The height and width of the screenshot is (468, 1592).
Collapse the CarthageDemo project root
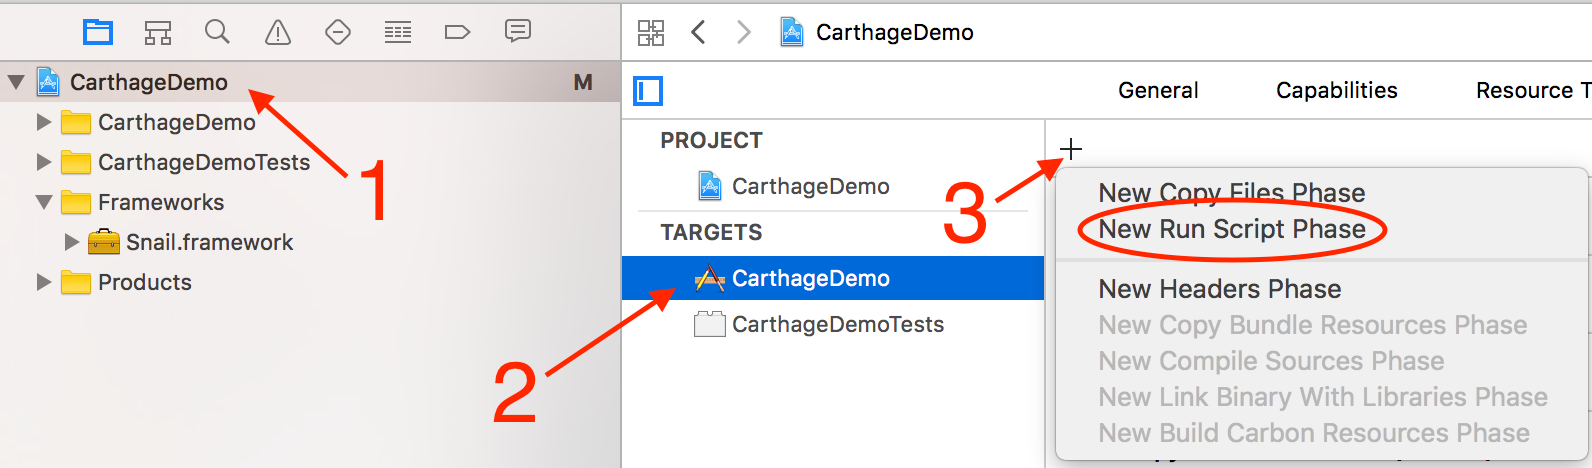coord(16,82)
